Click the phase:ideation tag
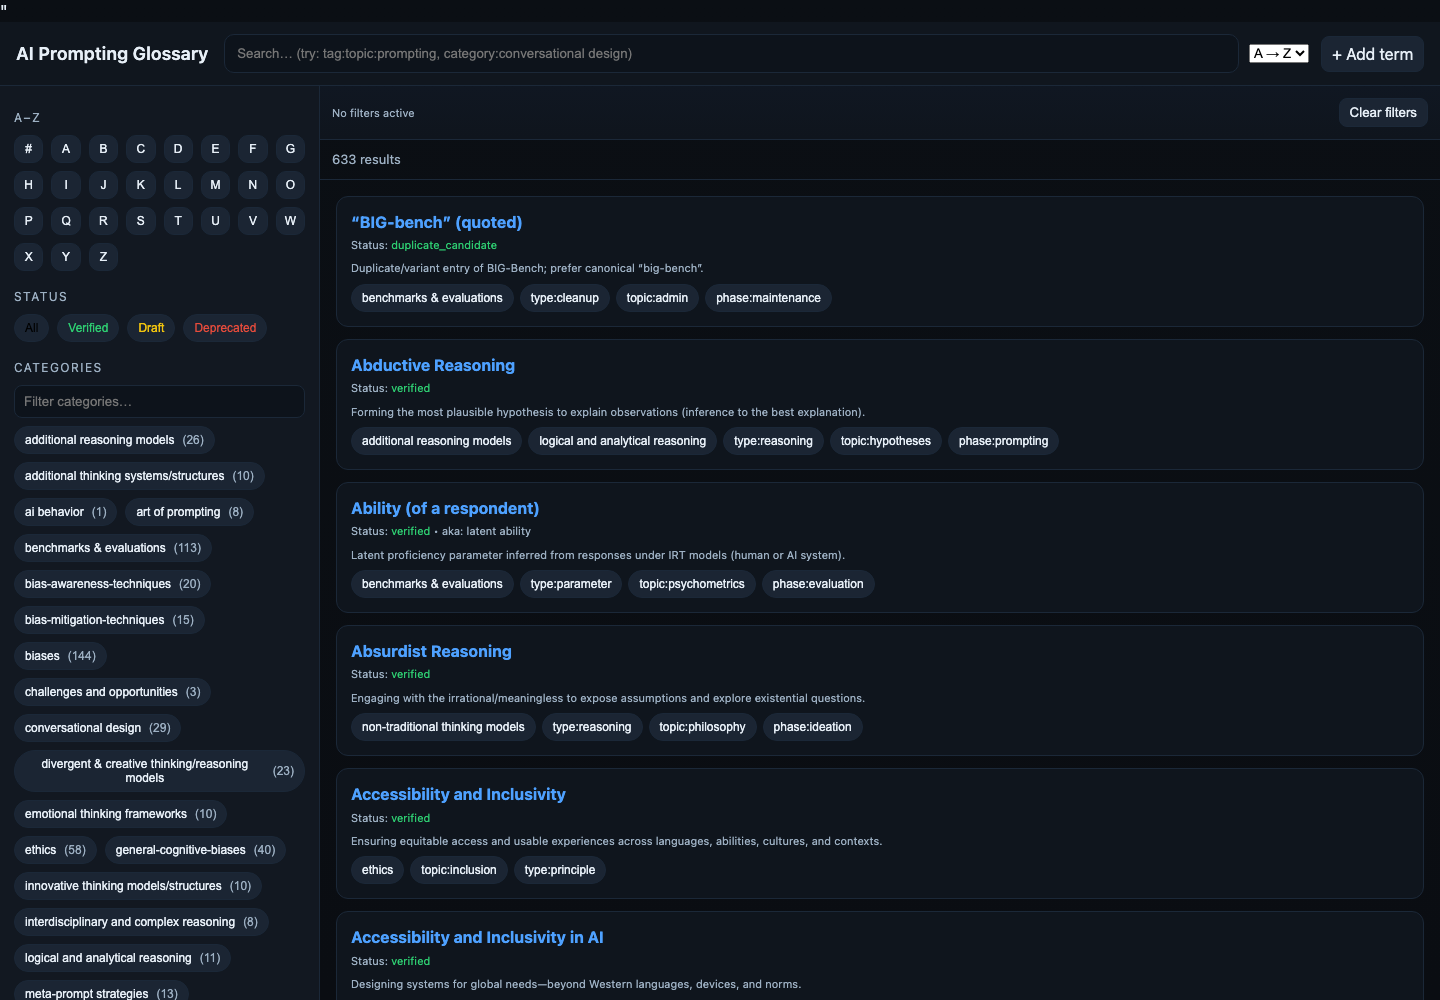 [x=812, y=727]
